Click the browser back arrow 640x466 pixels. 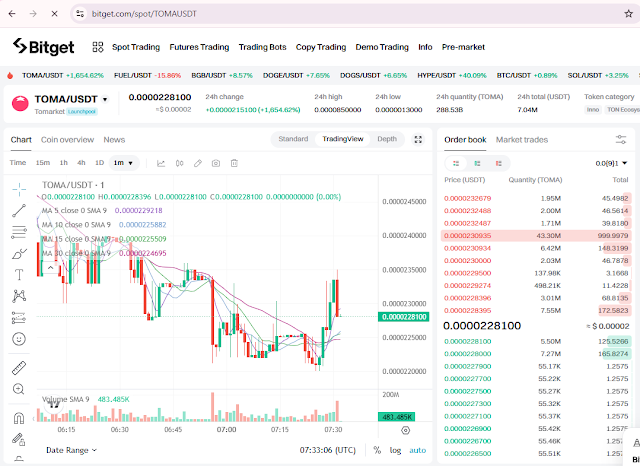pos(12,13)
